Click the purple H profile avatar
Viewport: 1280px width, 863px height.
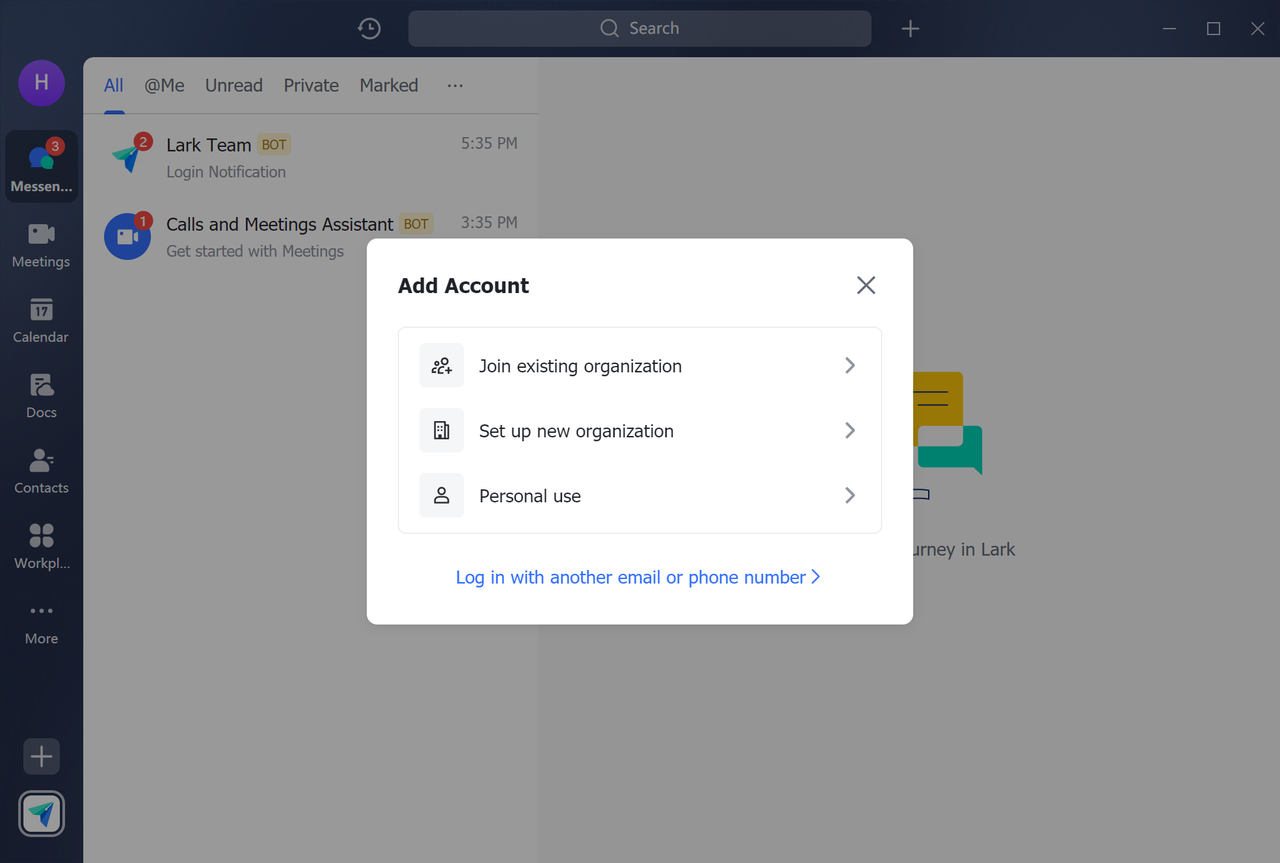41,82
